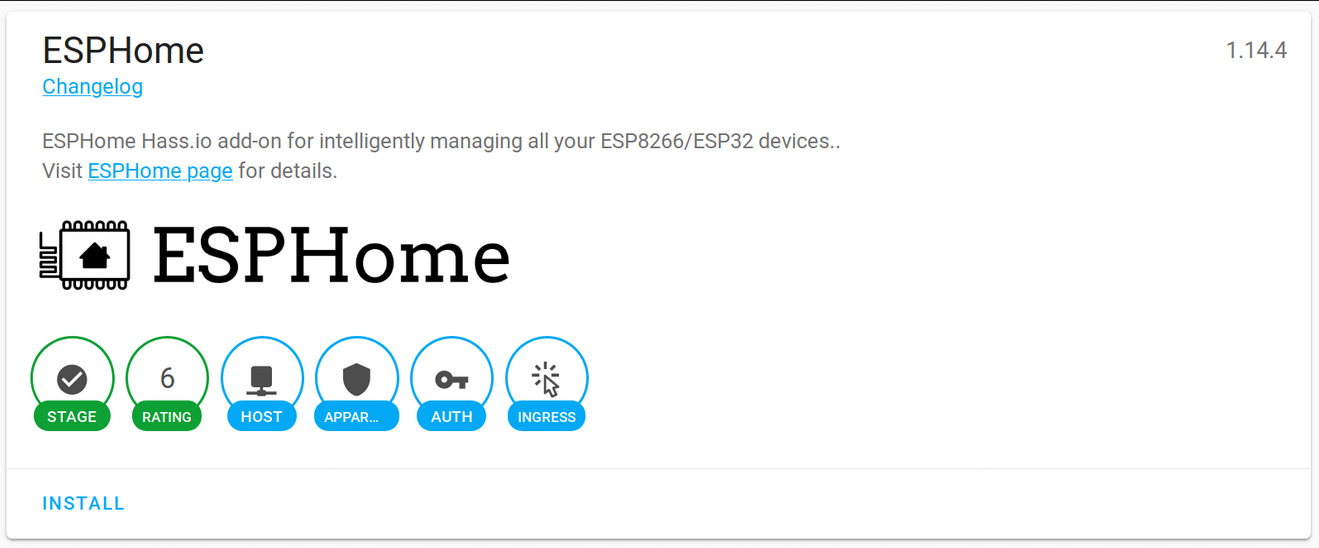The image size is (1319, 548).
Task: Click the Stage checkmark icon
Action: [72, 379]
